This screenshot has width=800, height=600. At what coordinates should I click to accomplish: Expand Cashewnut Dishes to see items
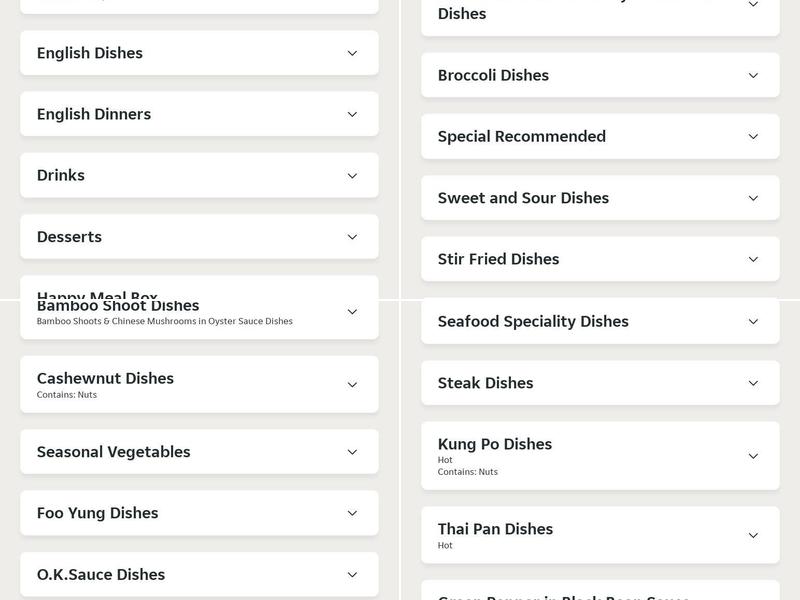click(200, 384)
